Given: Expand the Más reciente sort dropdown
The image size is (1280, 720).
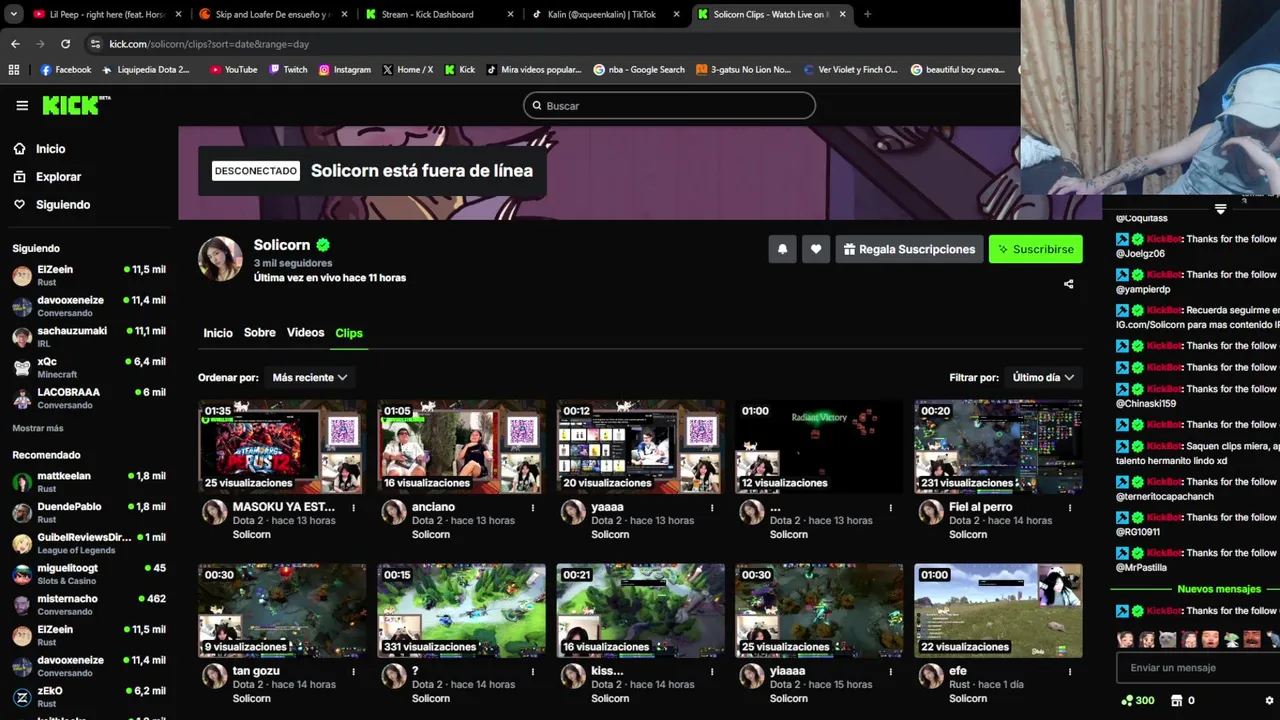Looking at the screenshot, I should [x=310, y=377].
